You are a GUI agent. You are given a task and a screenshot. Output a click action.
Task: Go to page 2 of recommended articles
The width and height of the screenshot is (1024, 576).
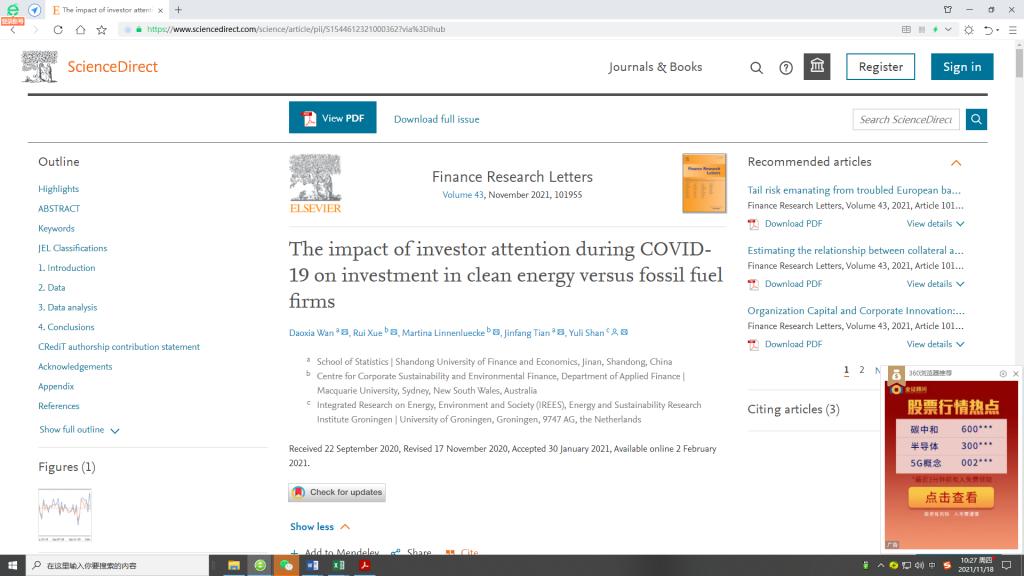click(861, 370)
